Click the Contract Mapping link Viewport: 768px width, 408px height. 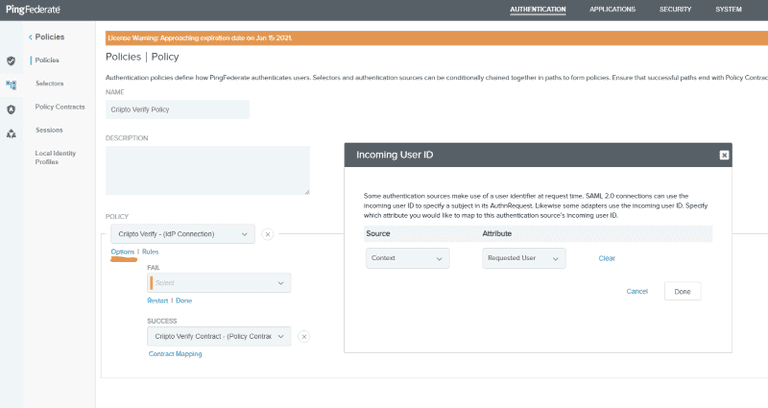175,354
